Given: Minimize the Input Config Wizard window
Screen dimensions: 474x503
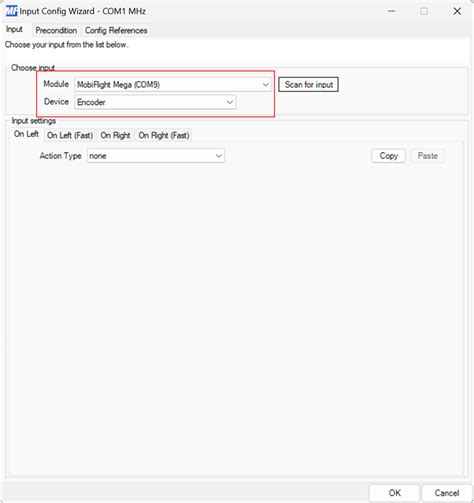Looking at the screenshot, I should tap(392, 11).
